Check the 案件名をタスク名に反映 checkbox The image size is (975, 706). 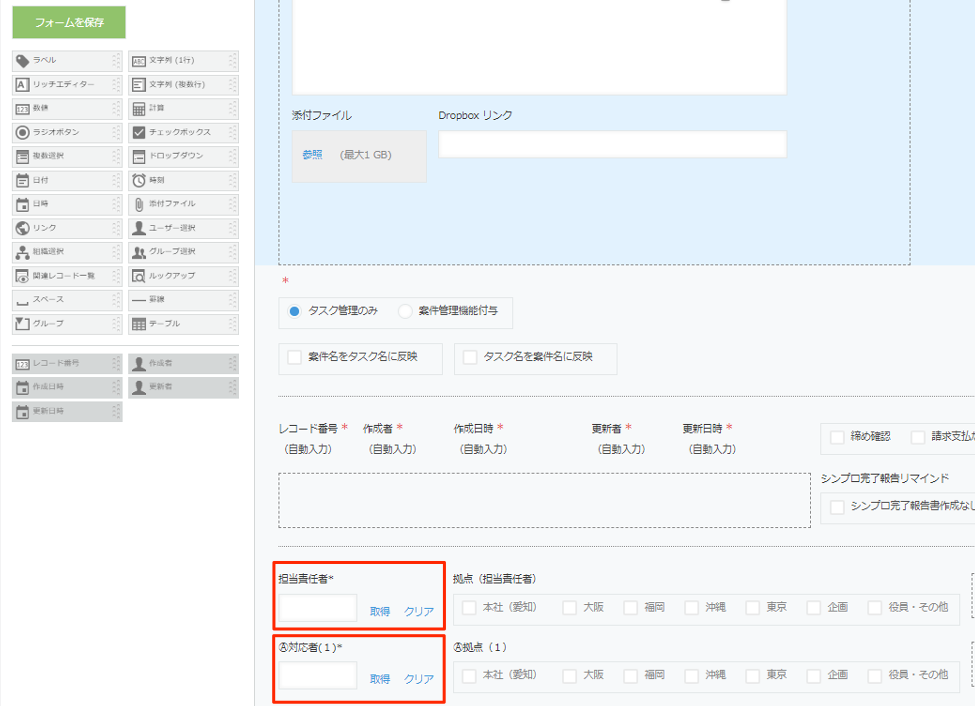[295, 357]
